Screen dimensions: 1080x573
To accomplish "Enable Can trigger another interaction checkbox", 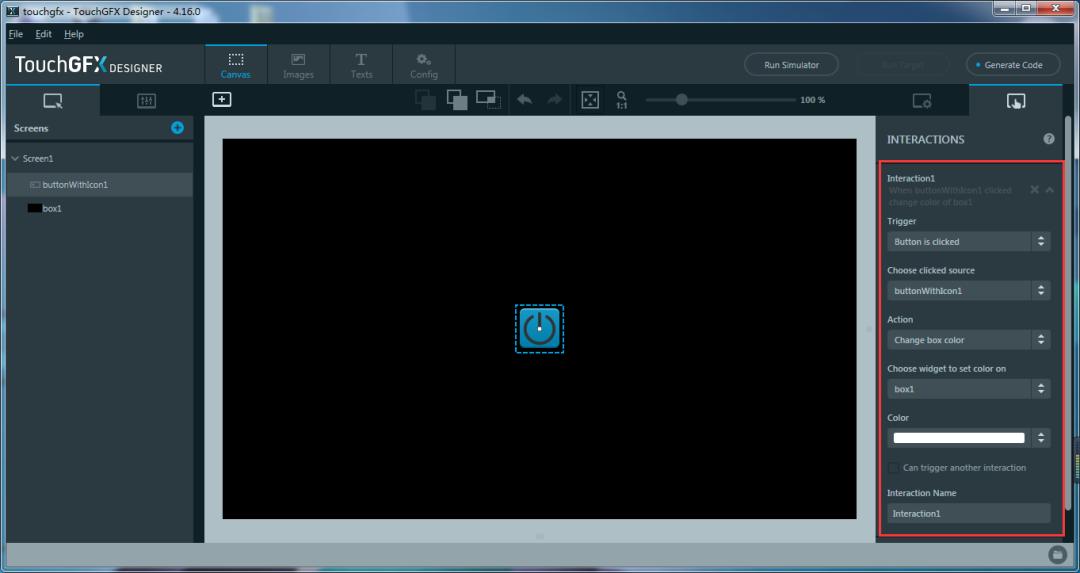I will click(893, 468).
